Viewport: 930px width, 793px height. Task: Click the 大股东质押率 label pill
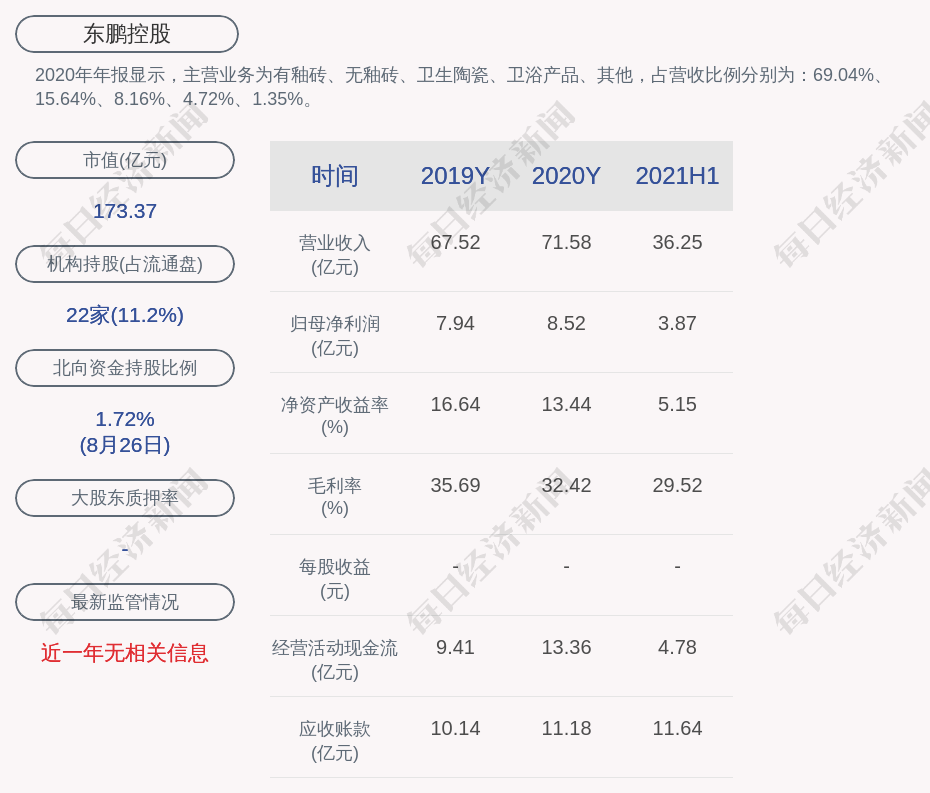[x=125, y=498]
